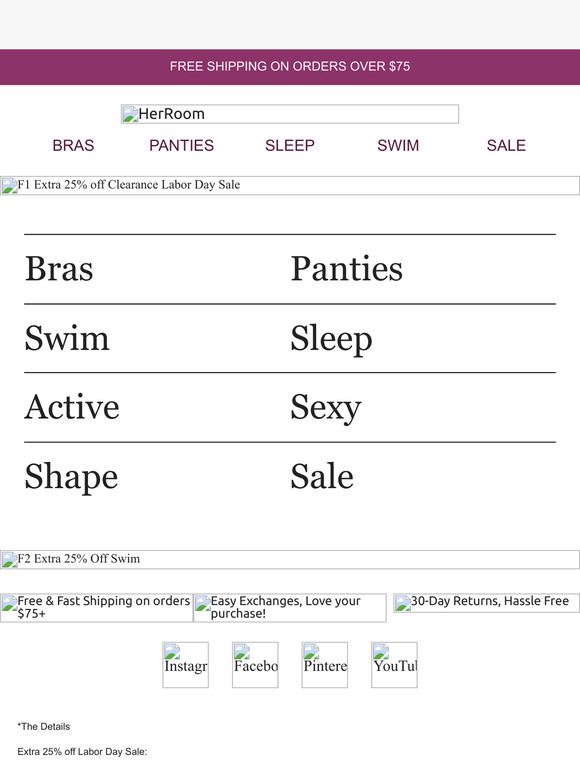Open the Easy Exchanges image
This screenshot has width=580, height=774.
coord(290,607)
